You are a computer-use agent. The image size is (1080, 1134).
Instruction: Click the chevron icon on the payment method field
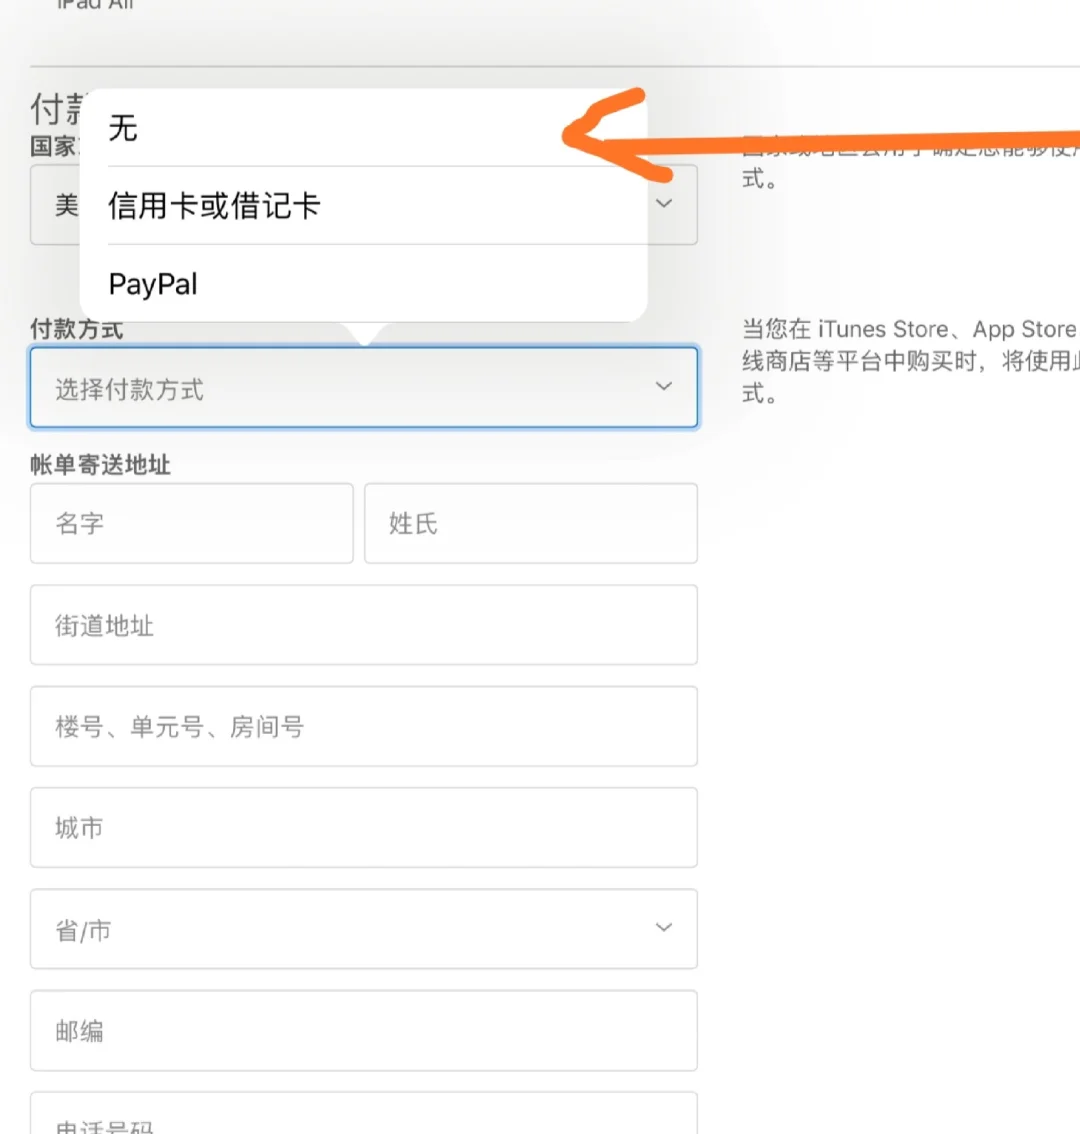coord(663,388)
